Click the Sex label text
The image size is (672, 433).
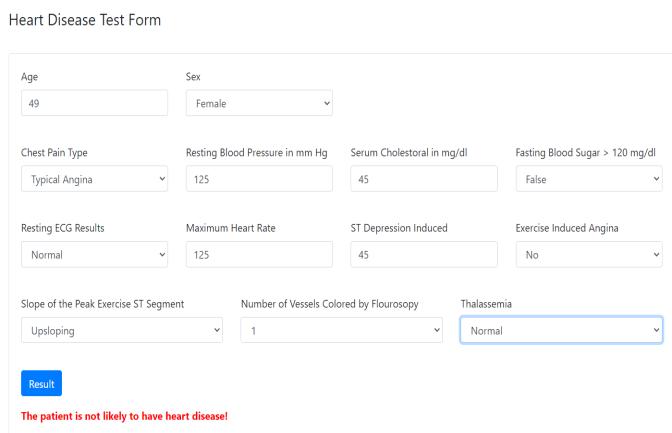[193, 76]
